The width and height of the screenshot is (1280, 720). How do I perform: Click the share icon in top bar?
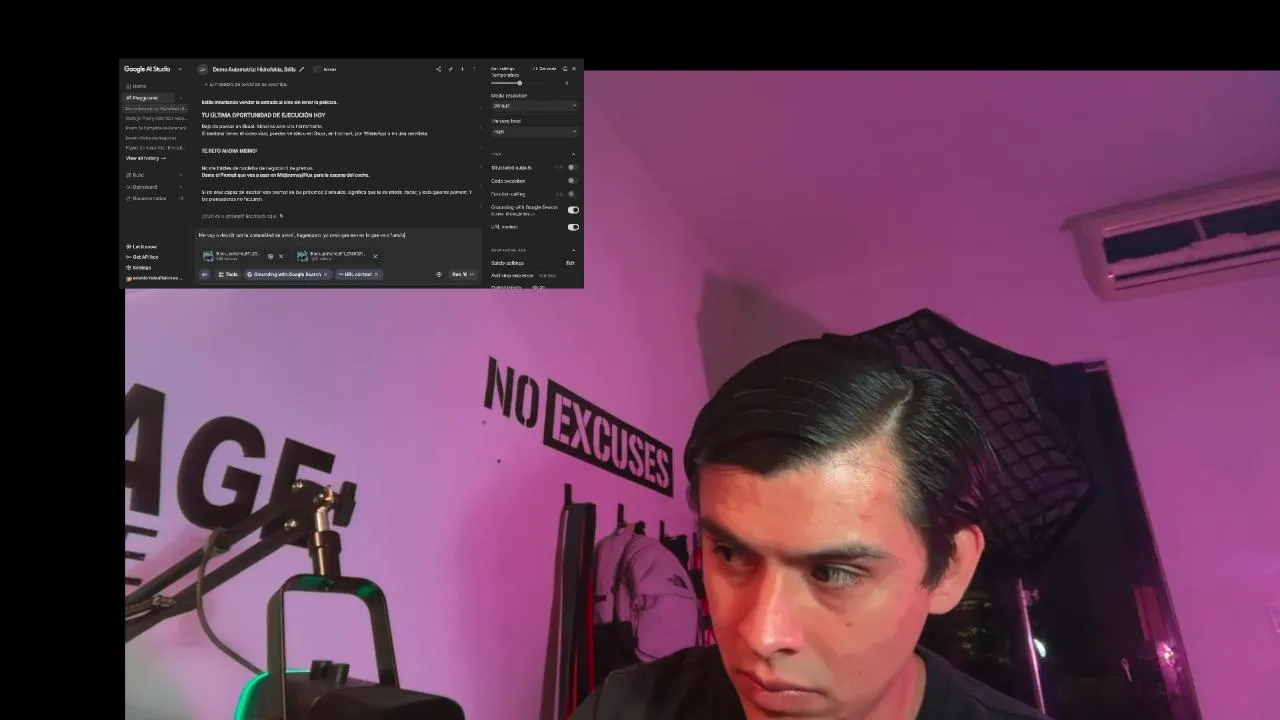pos(438,69)
